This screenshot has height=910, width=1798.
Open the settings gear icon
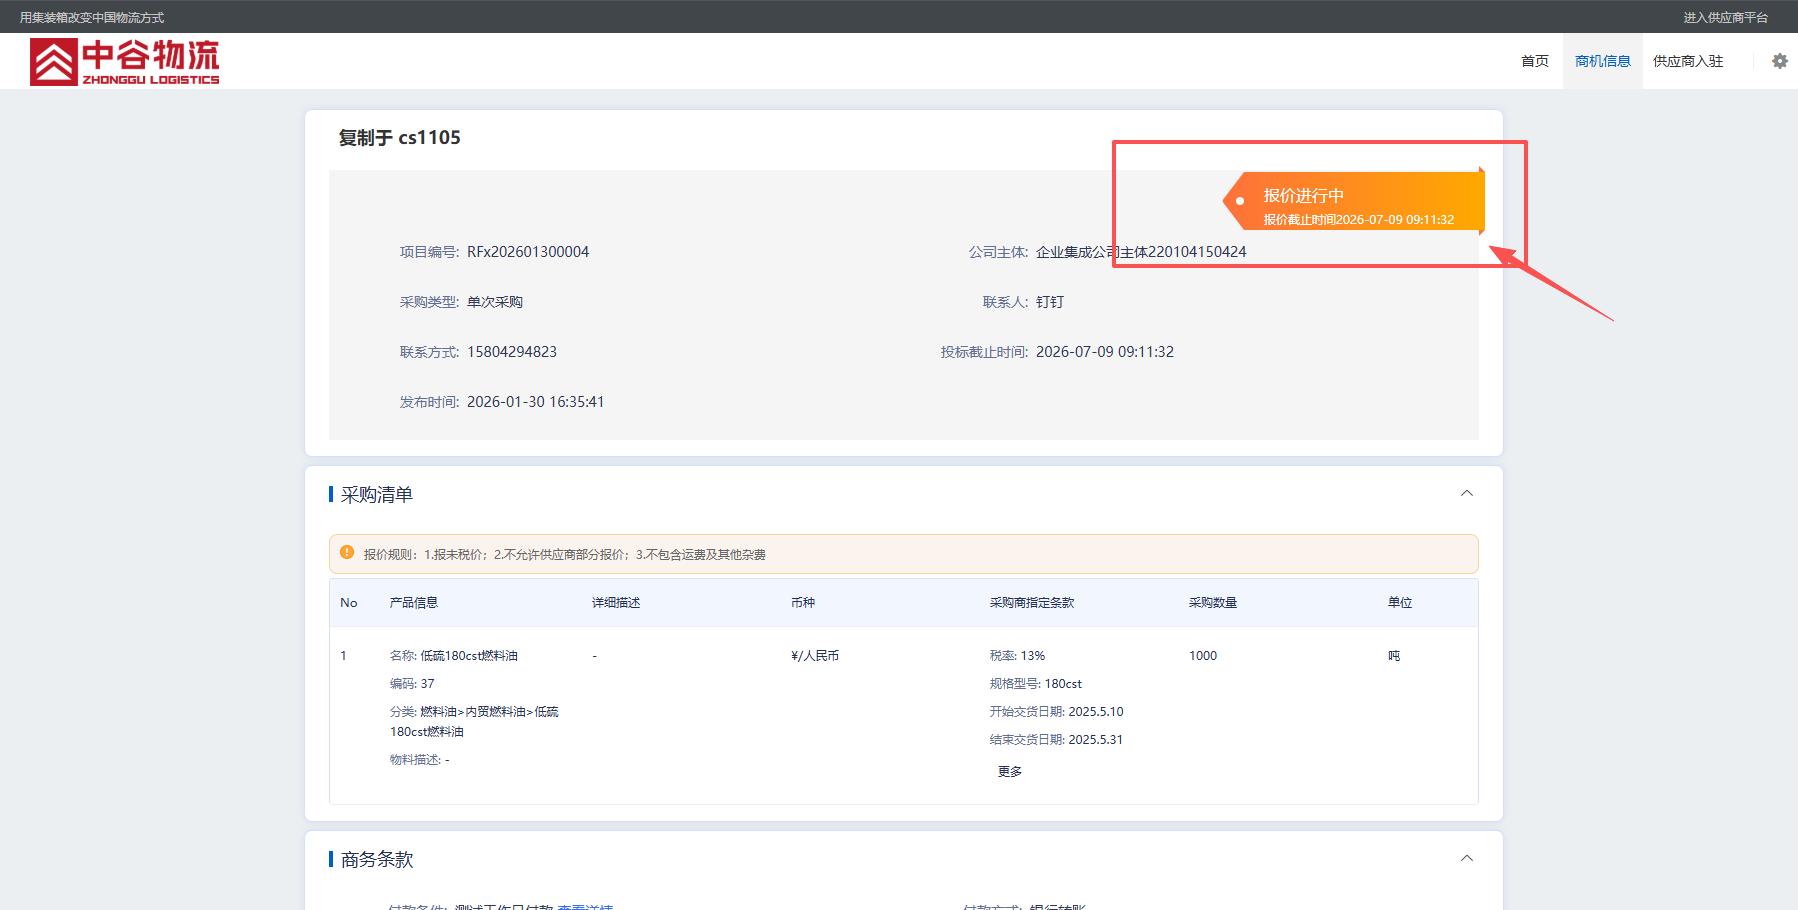pyautogui.click(x=1780, y=61)
